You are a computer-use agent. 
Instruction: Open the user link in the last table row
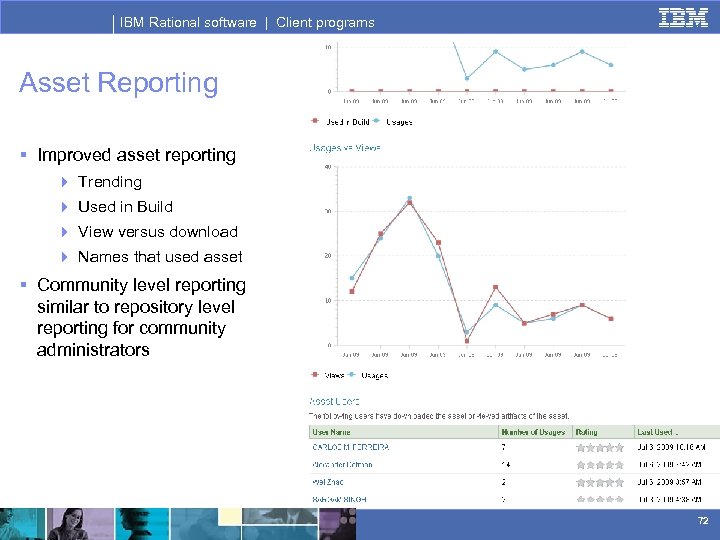[x=339, y=499]
